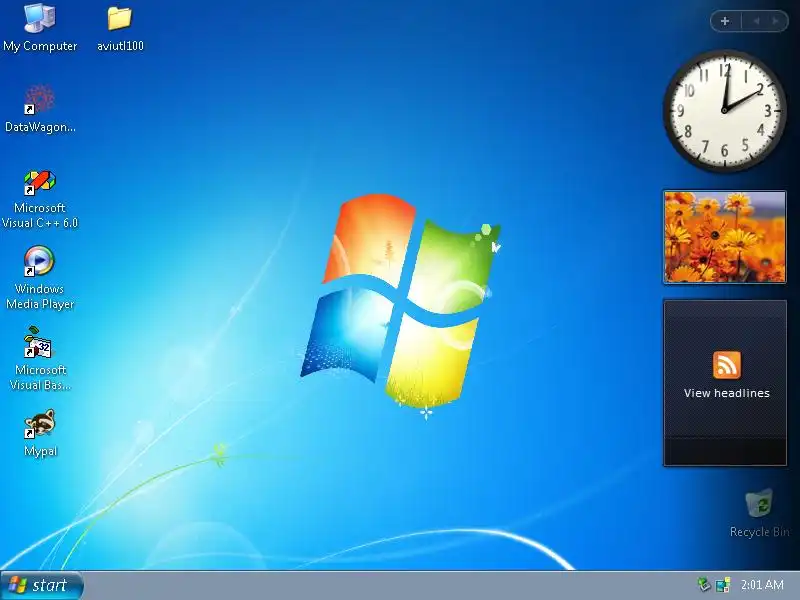The height and width of the screenshot is (600, 800).
Task: Open View headlines in the feed gadget
Action: (727, 393)
